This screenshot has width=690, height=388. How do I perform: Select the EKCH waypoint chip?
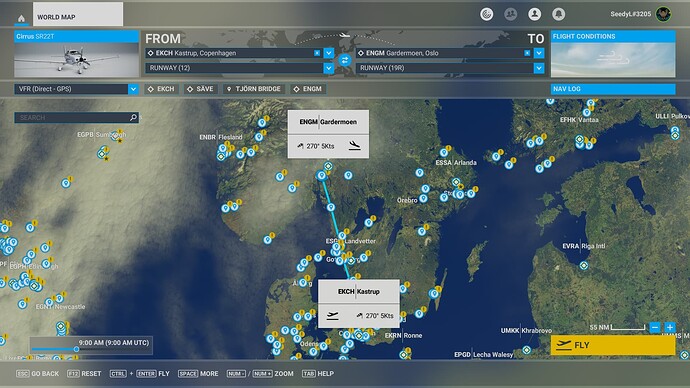coord(161,89)
